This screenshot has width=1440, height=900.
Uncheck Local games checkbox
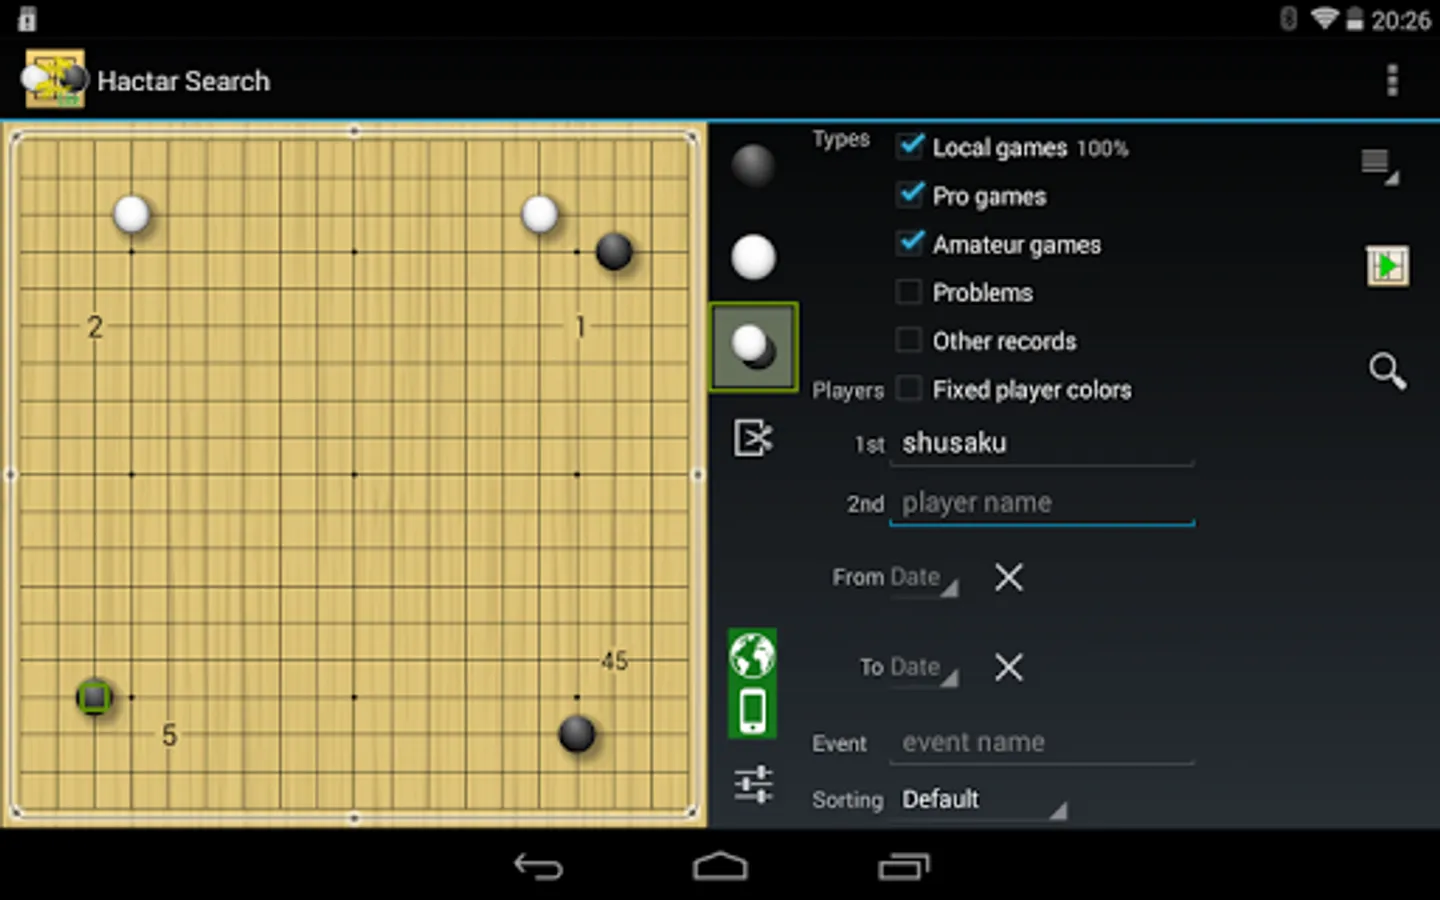point(909,146)
